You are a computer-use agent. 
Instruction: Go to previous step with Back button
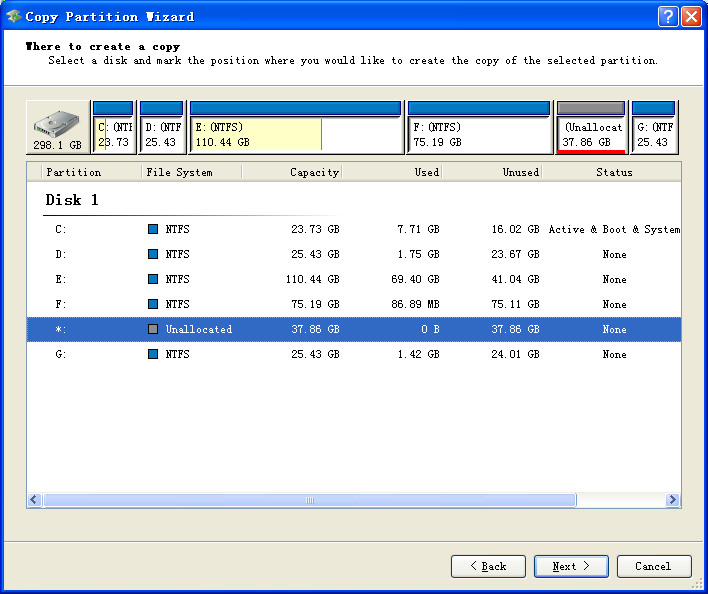click(x=488, y=566)
